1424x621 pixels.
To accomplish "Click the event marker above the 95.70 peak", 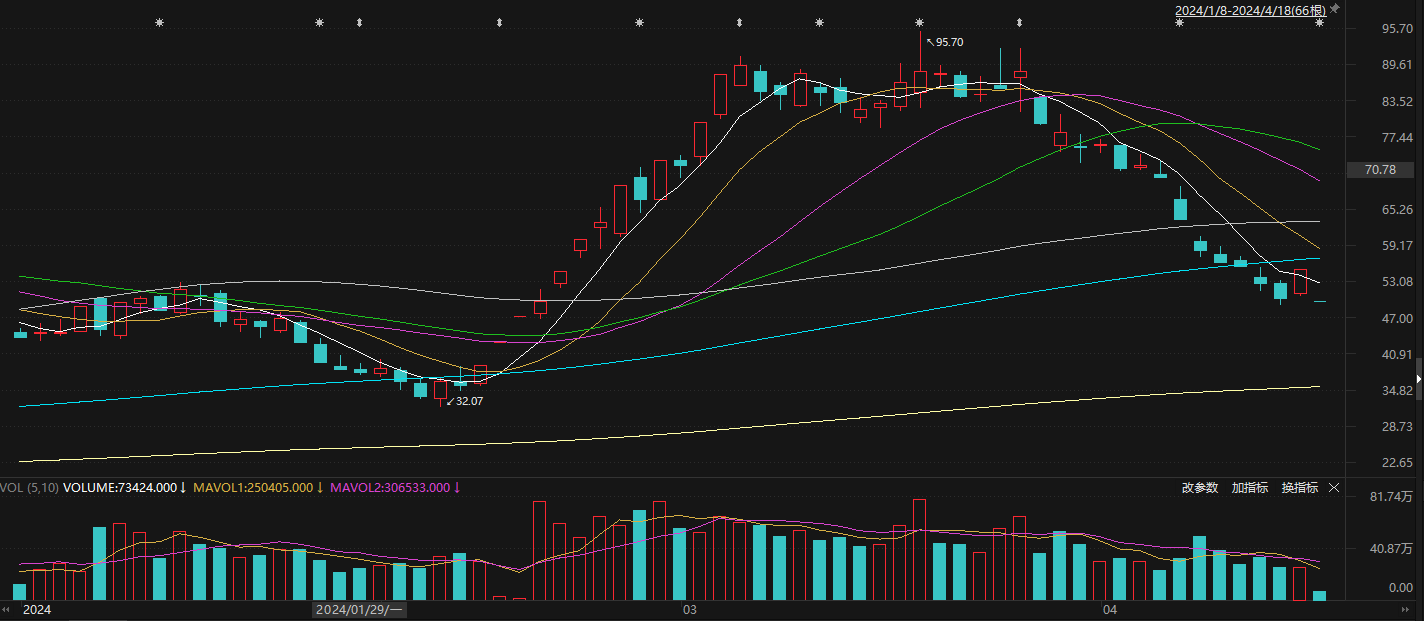I will tap(919, 22).
